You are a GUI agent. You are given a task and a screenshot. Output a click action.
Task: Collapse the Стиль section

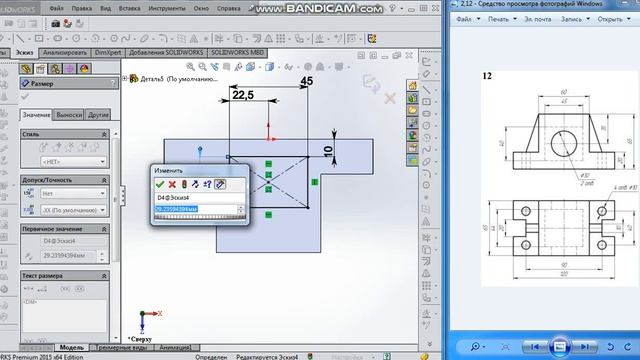[104, 134]
